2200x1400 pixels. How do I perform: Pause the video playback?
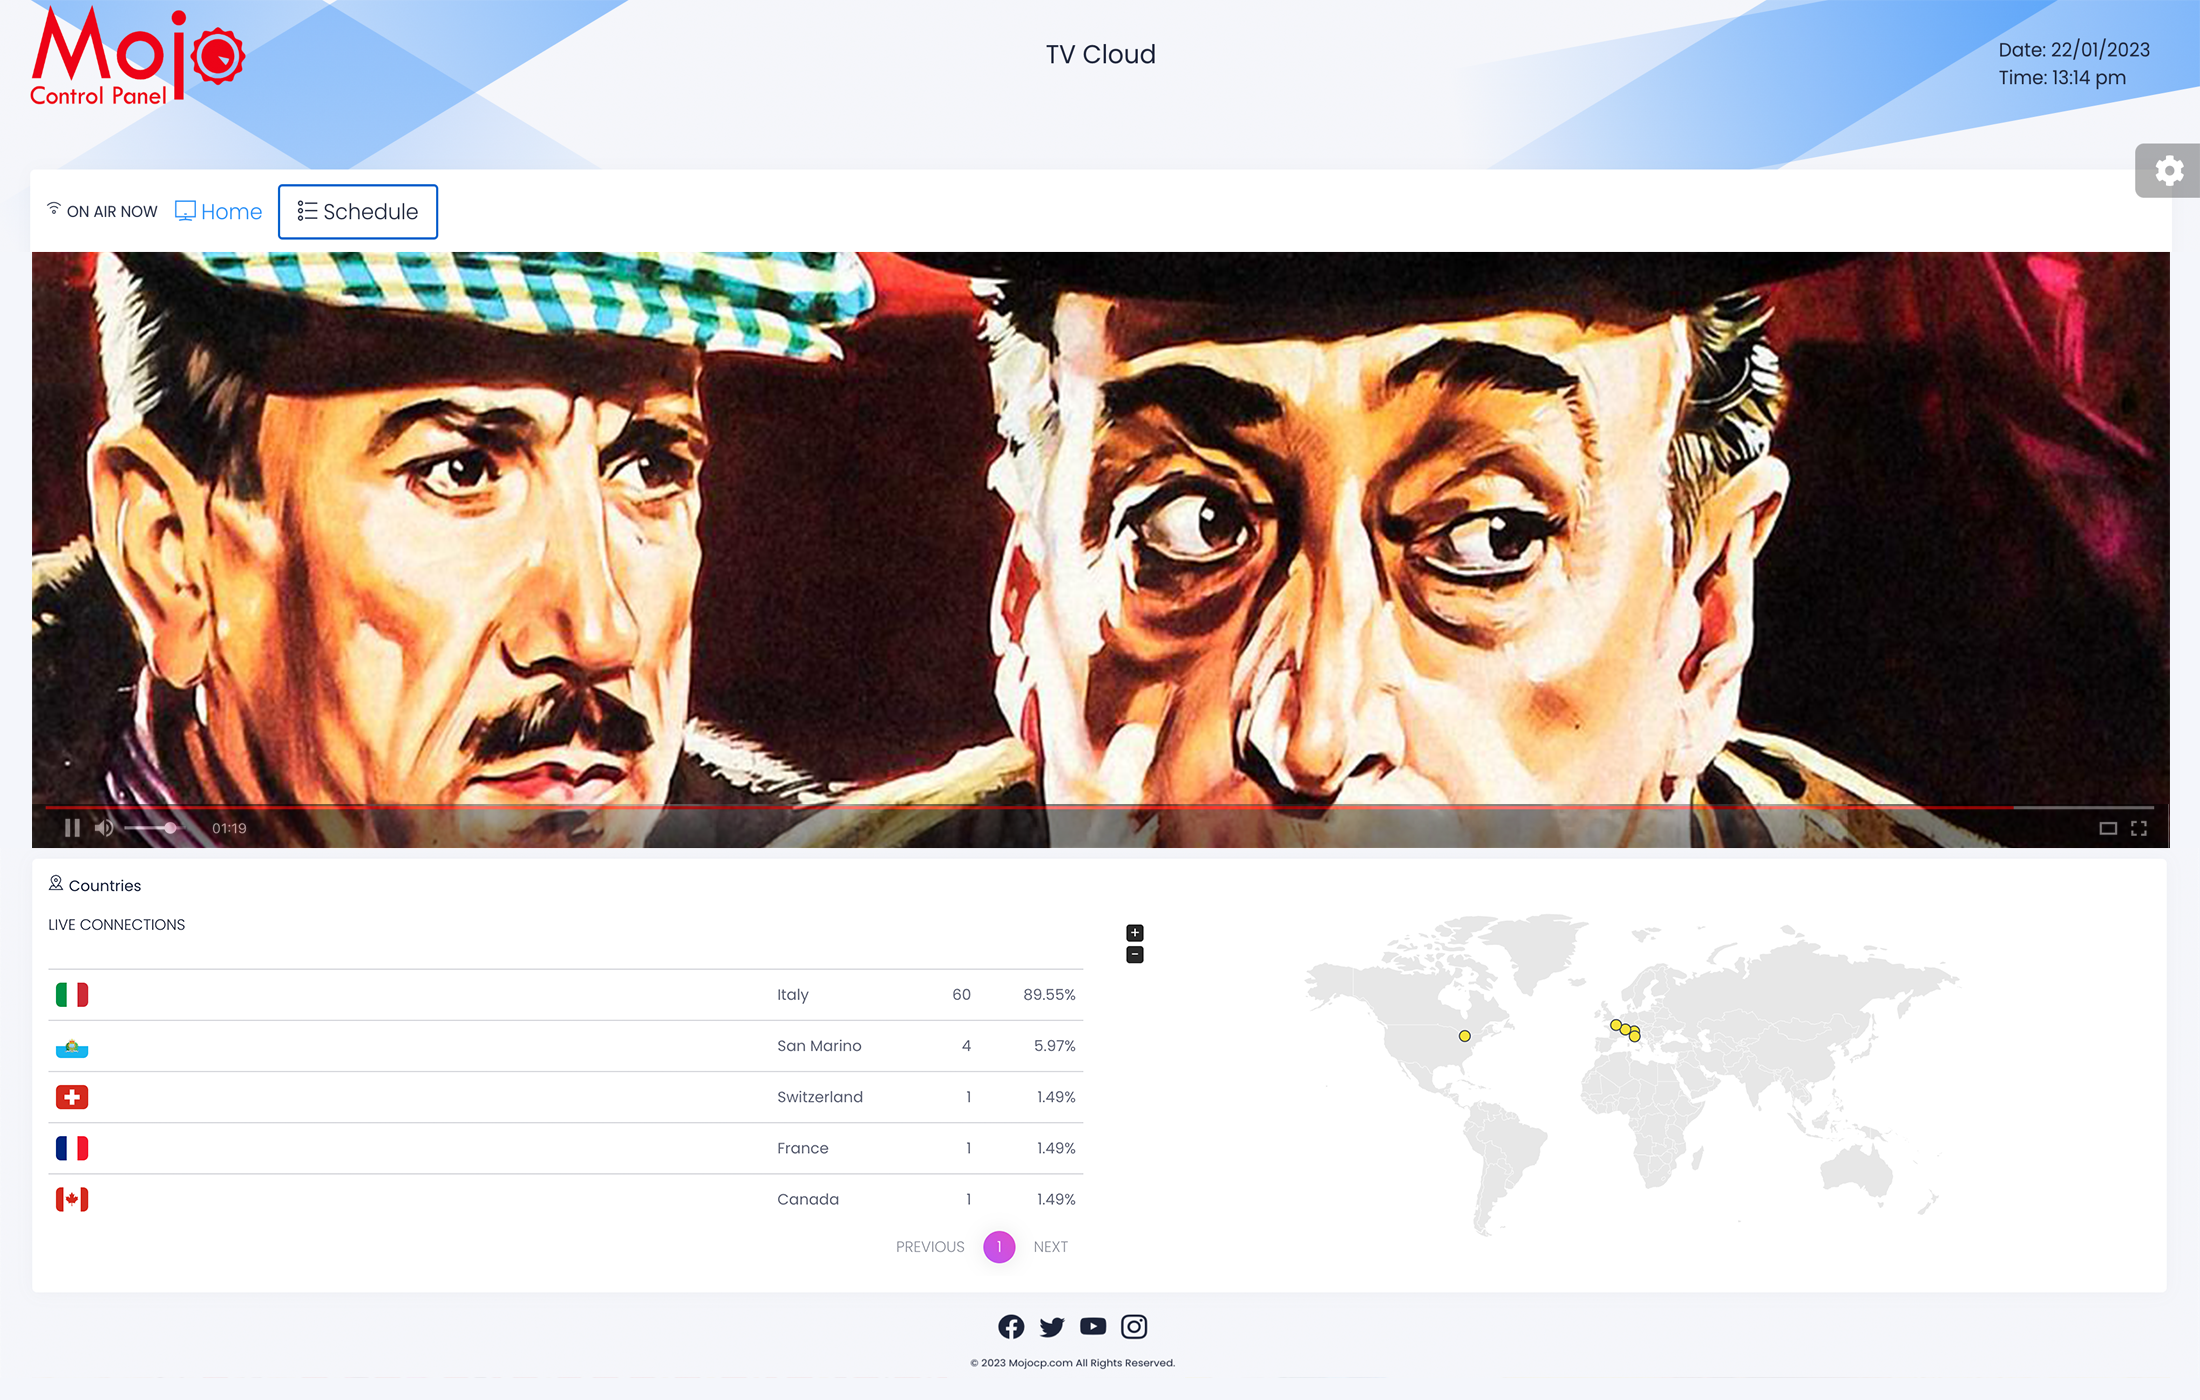72,828
